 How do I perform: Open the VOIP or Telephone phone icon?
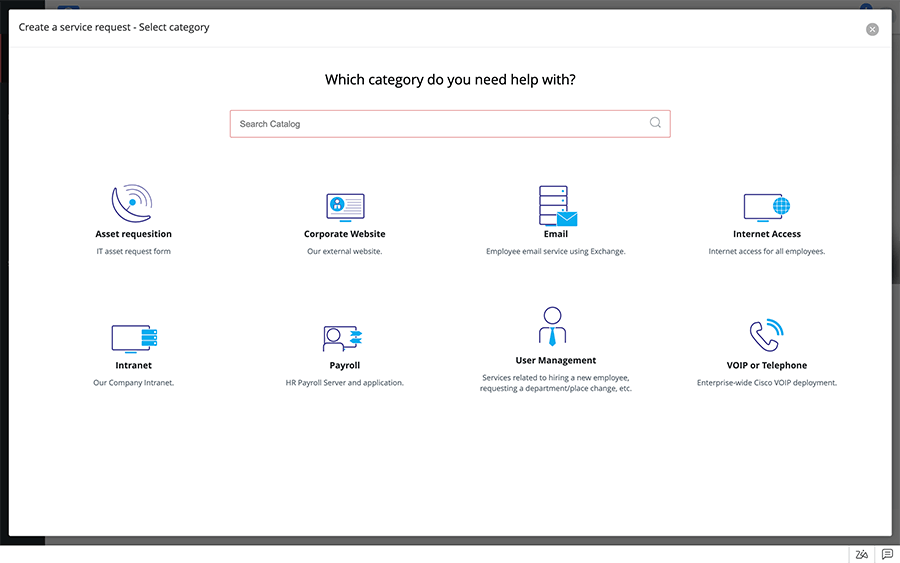tap(766, 335)
